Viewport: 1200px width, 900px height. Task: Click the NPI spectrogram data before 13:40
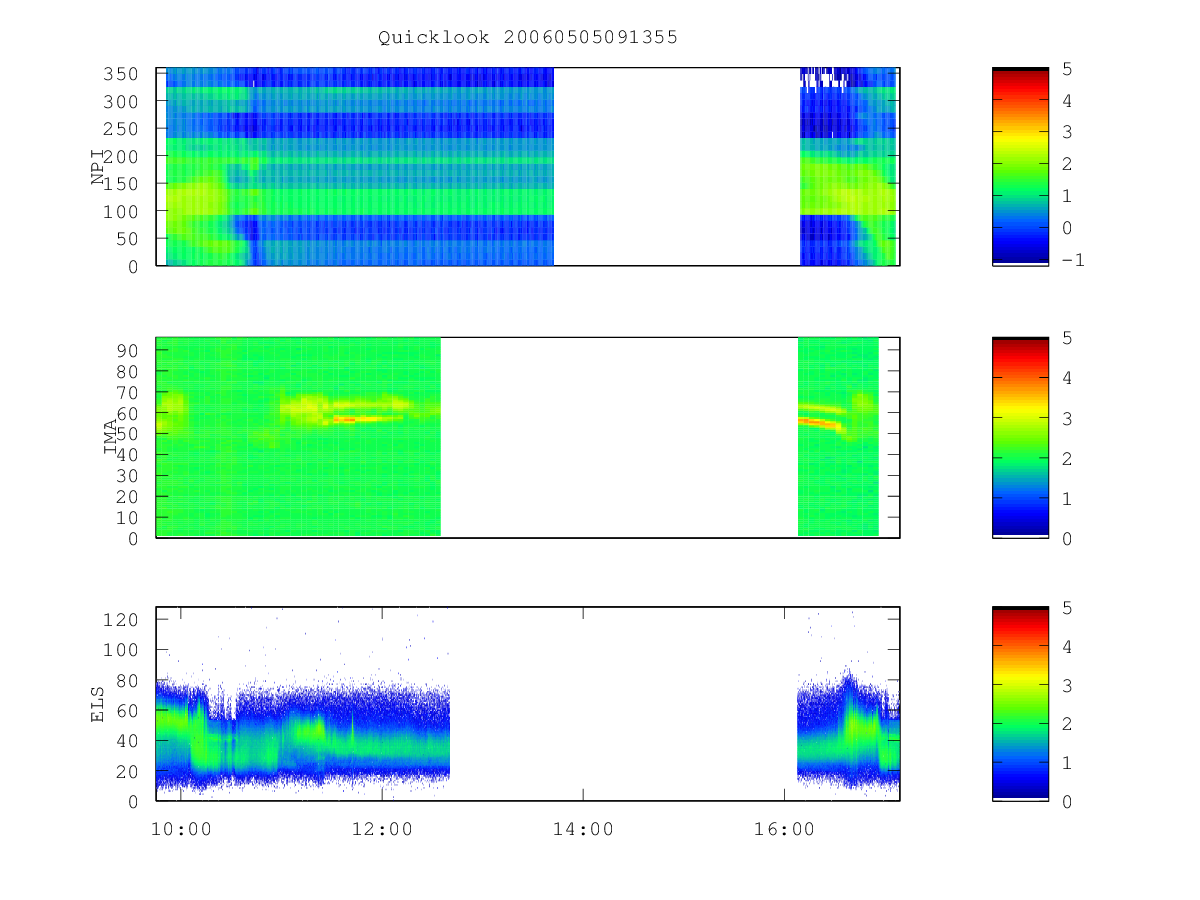pyautogui.click(x=360, y=167)
